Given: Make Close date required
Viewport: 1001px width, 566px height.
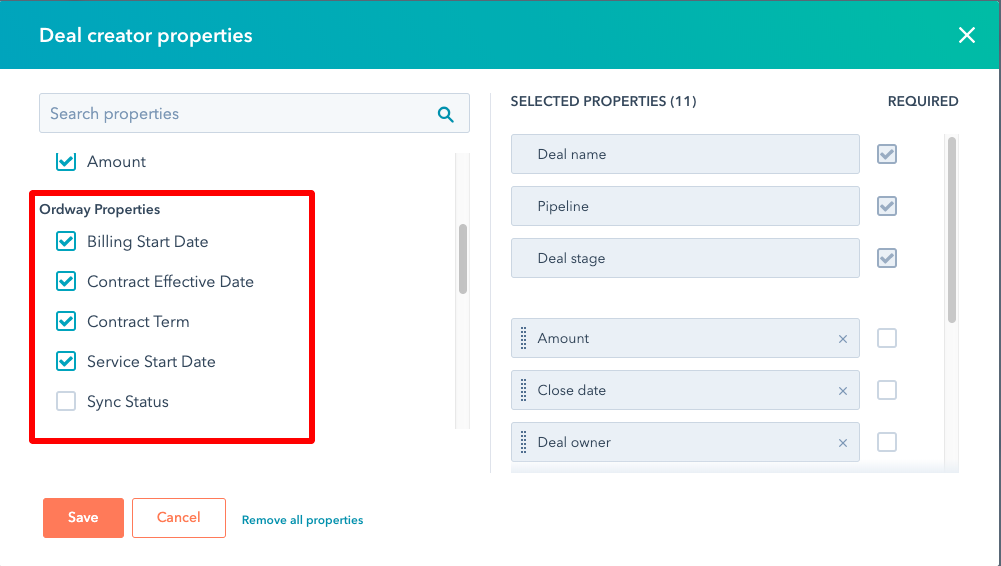Looking at the screenshot, I should pos(887,390).
